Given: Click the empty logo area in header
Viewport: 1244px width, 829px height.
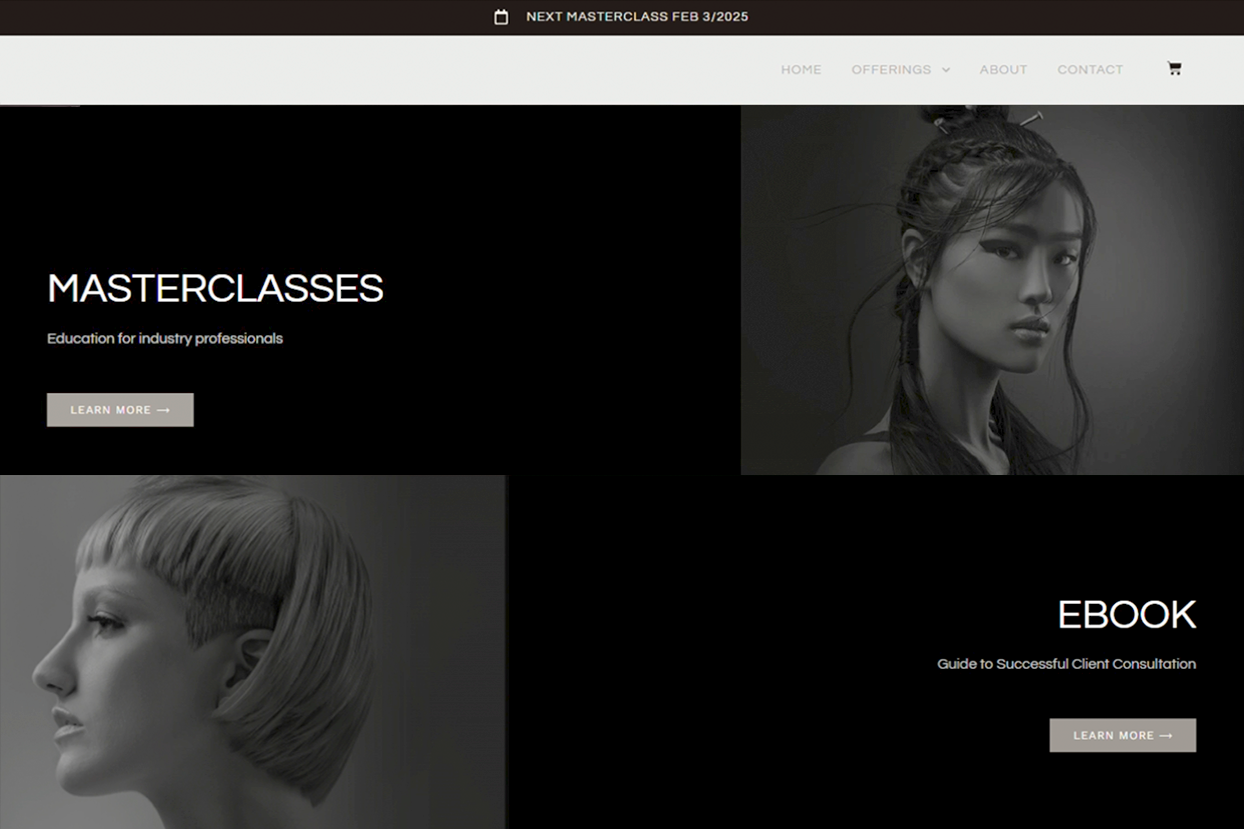Looking at the screenshot, I should coord(150,70).
